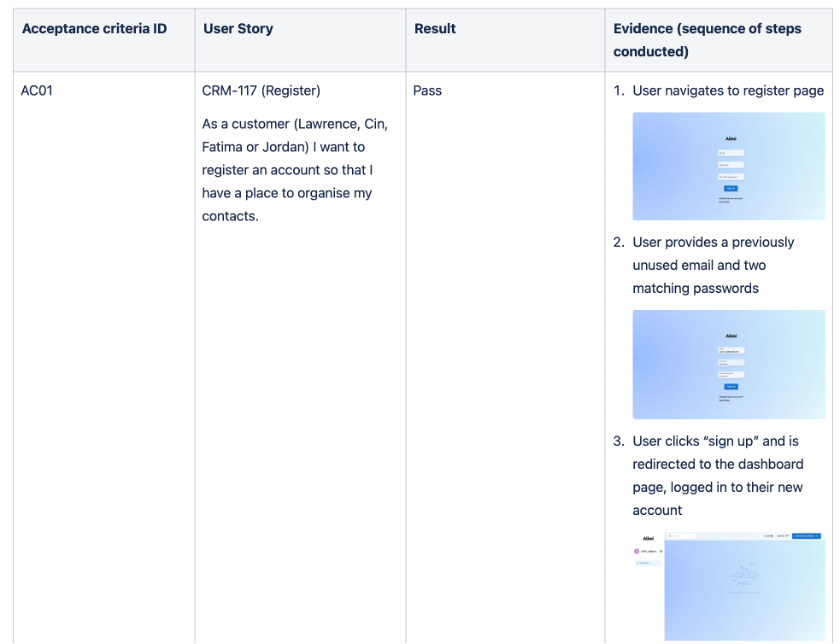Open the dashboard screenshot under step 3

(729, 587)
